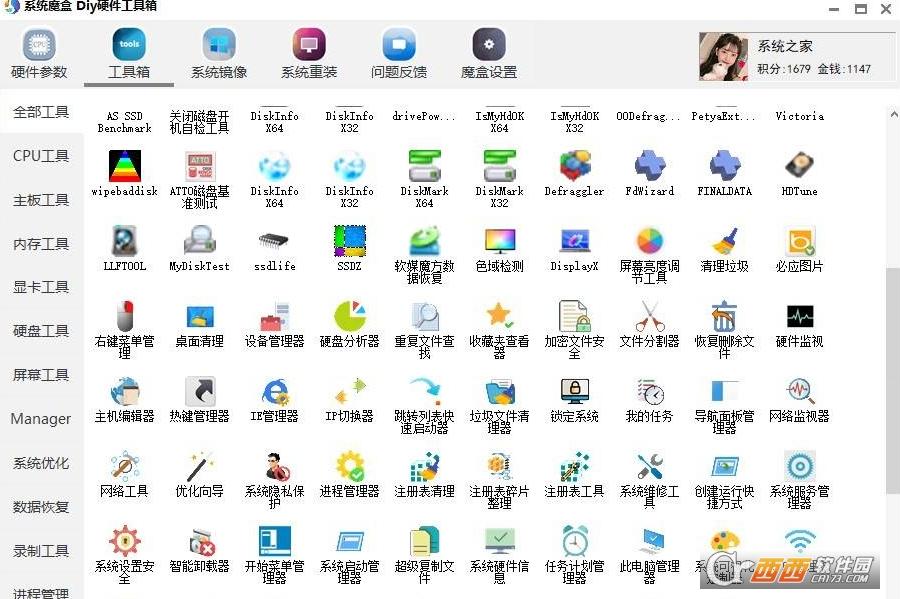
Task: Click the 系统之家 username
Action: [785, 46]
